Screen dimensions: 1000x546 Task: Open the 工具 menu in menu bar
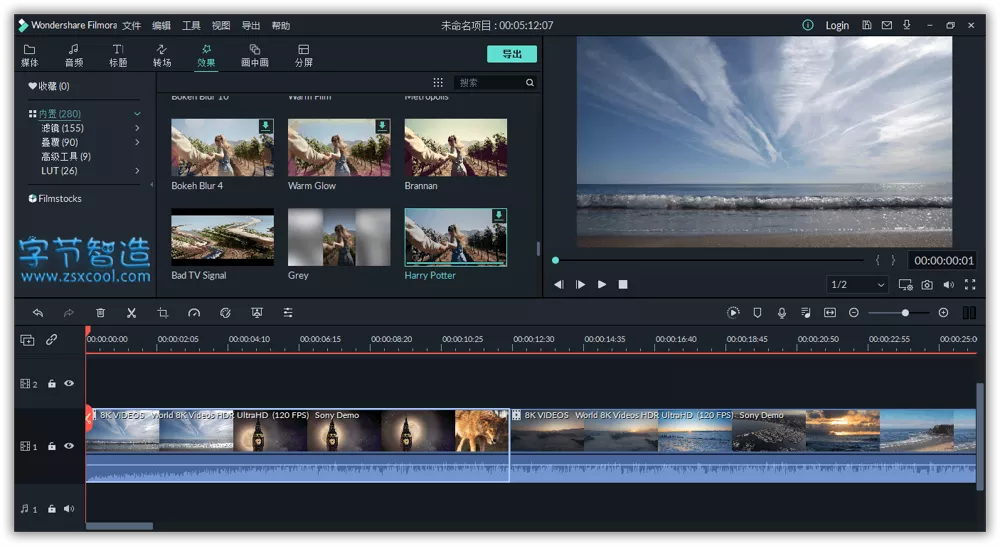tap(191, 25)
